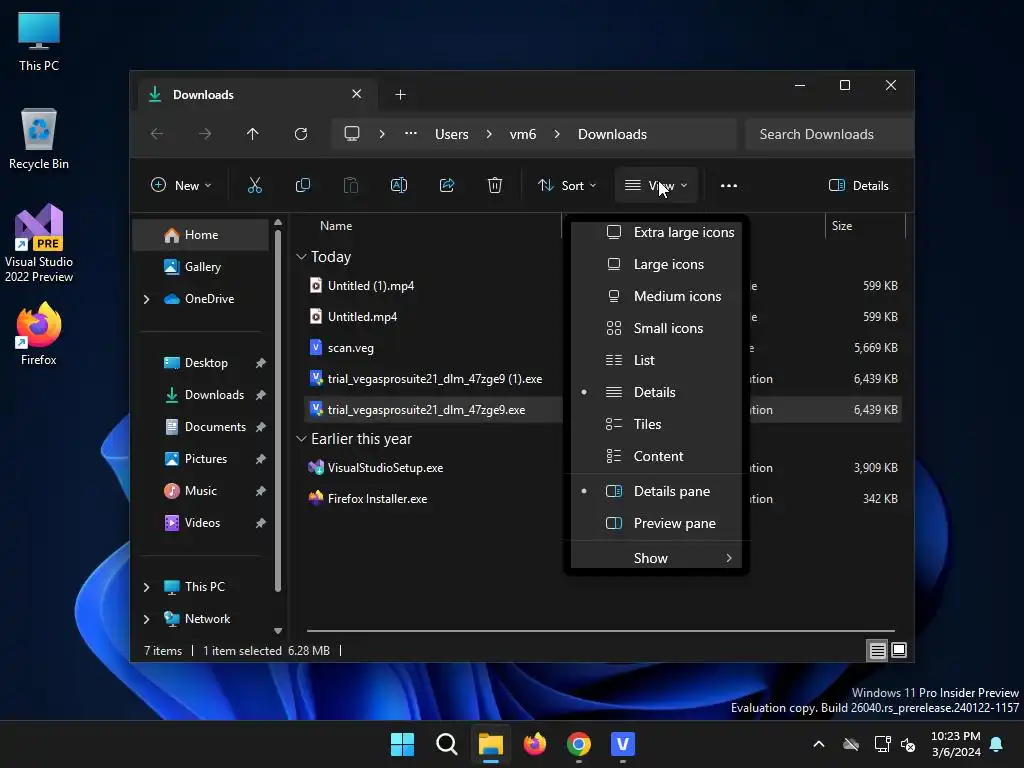Screen dimensions: 1024x768
Task: Go up one folder level arrow
Action: tap(253, 134)
